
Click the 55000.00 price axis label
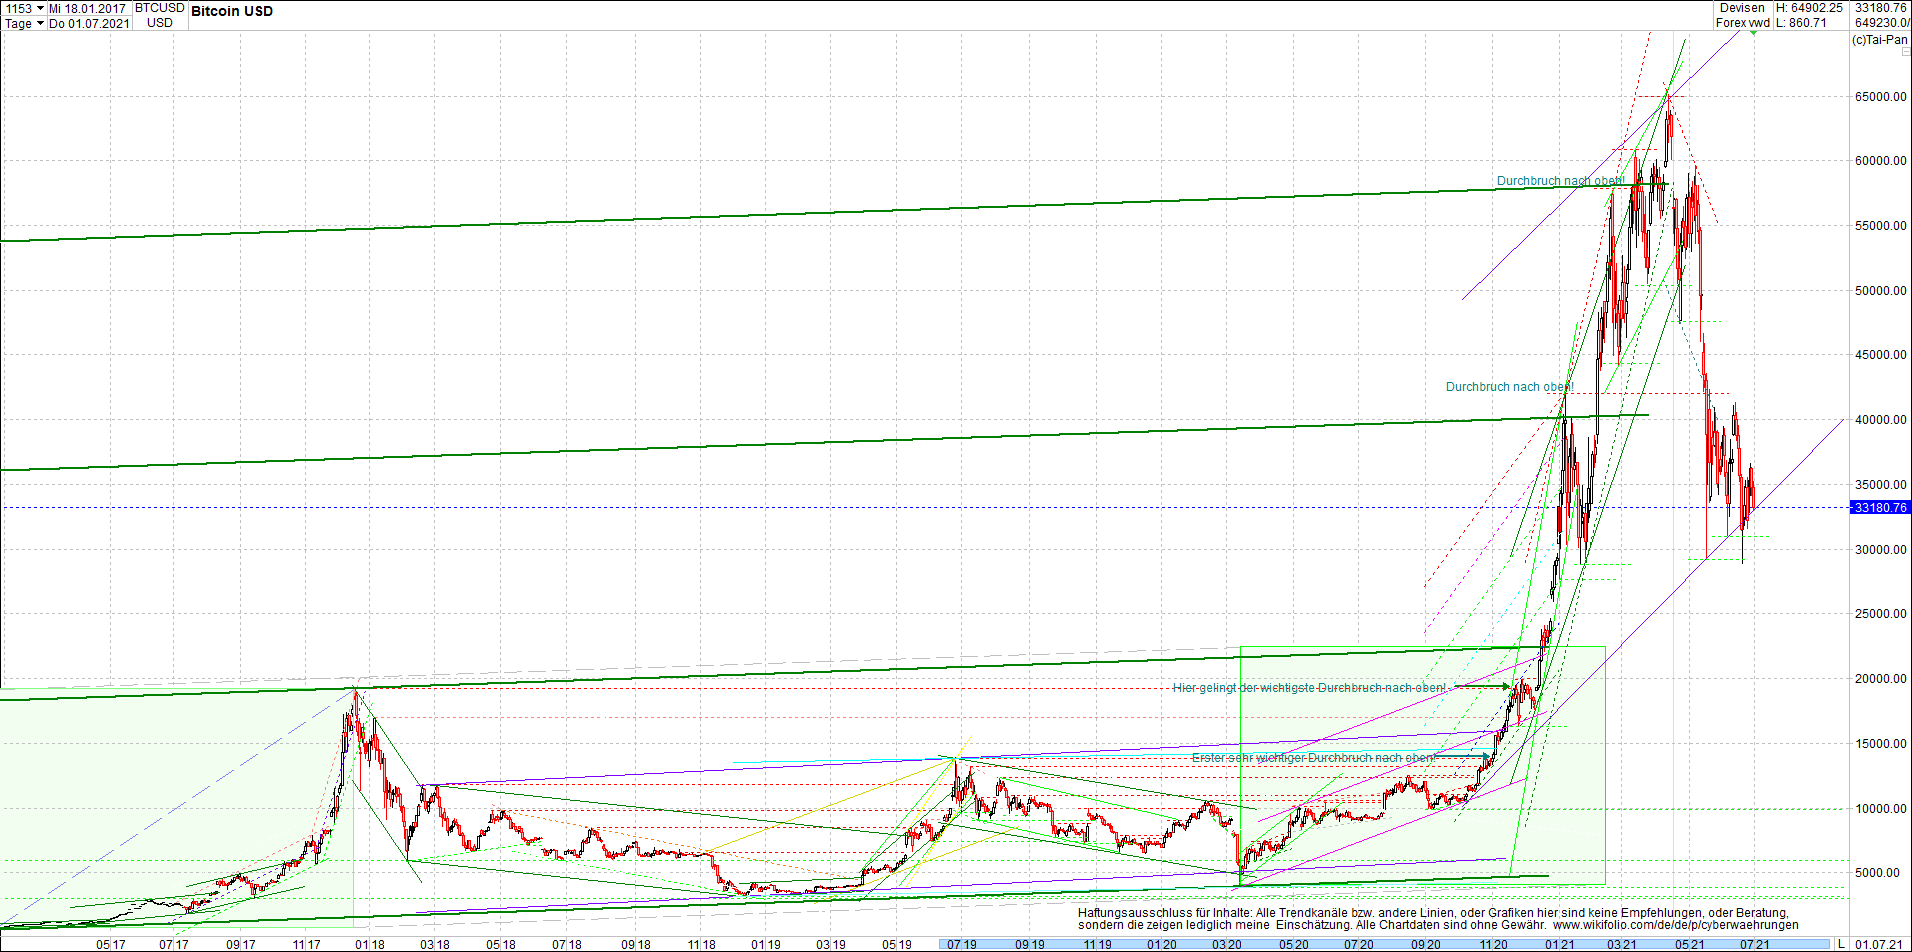click(x=1881, y=226)
